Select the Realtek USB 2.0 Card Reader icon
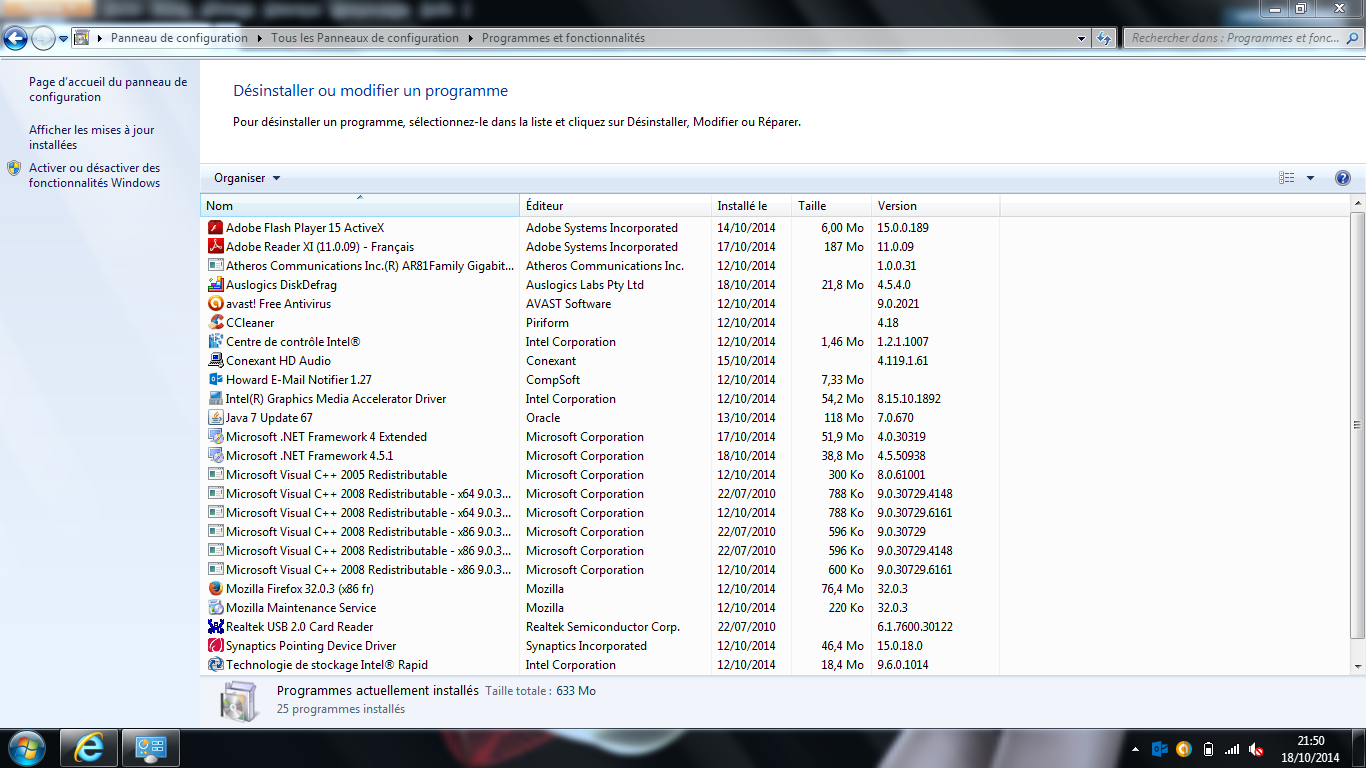The width and height of the screenshot is (1366, 768). (215, 627)
